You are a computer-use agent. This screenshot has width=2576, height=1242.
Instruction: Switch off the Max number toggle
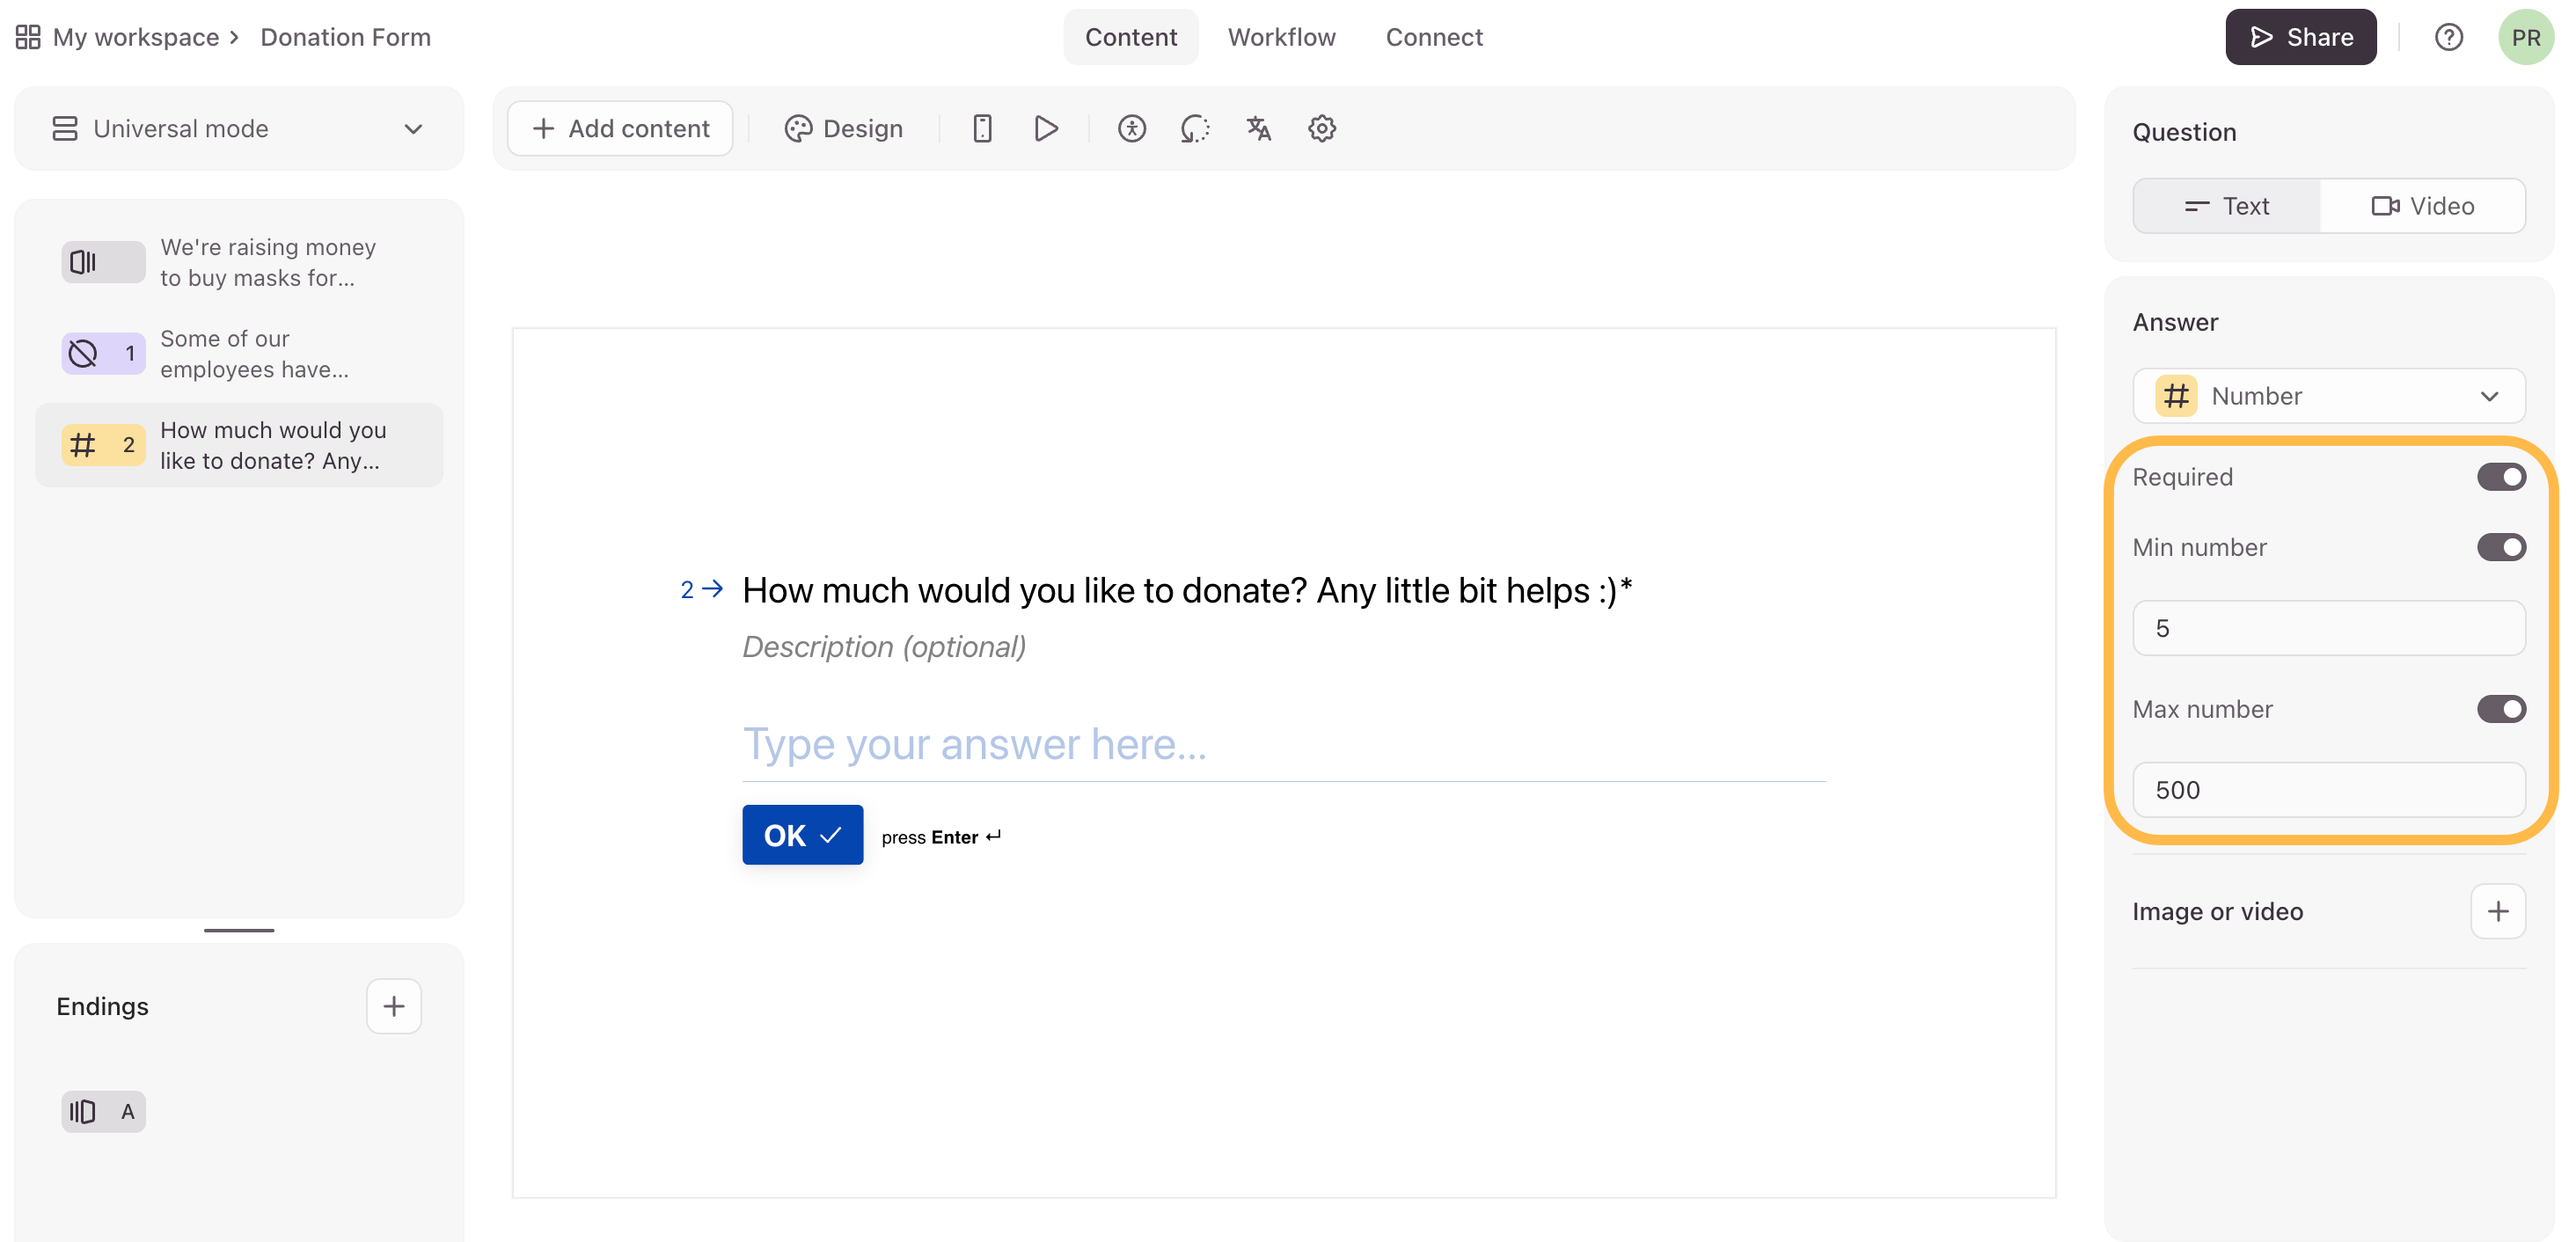click(x=2500, y=709)
